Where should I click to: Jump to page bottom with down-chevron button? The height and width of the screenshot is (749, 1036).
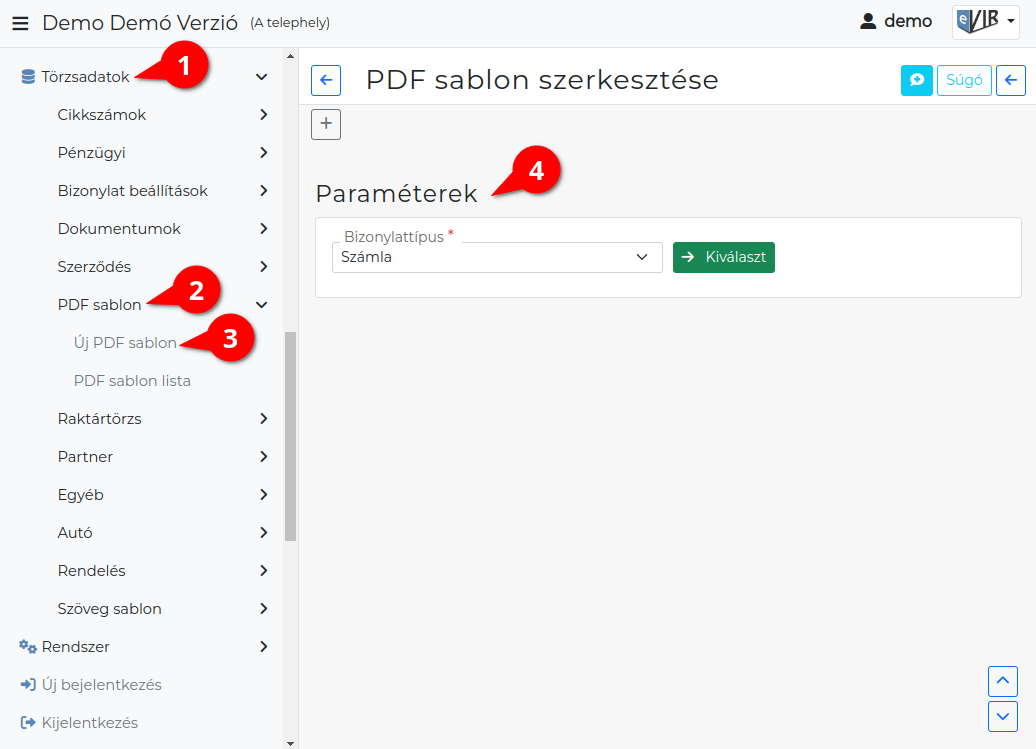1002,717
